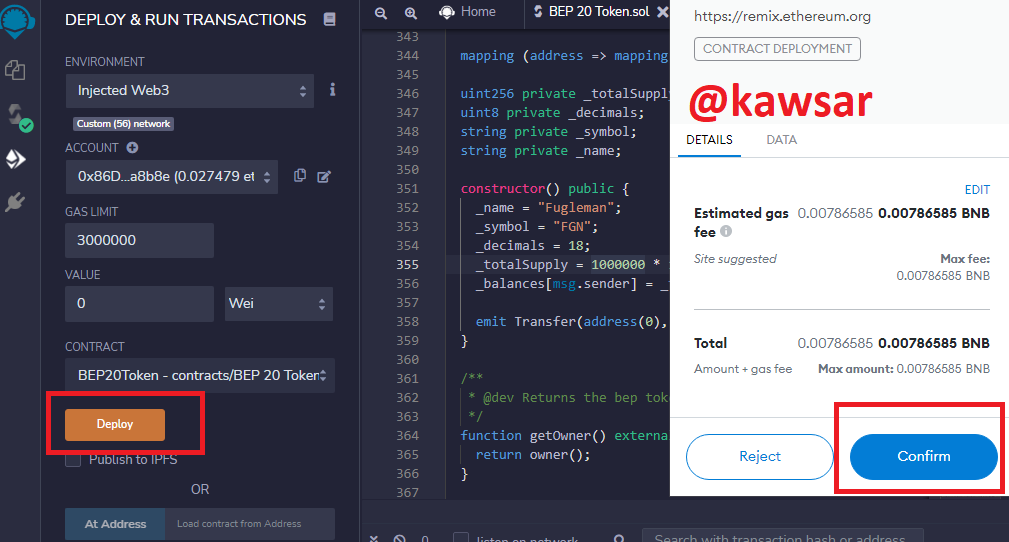Viewport: 1009px width, 542px height.
Task: Clear the terminal console icon
Action: 400,539
